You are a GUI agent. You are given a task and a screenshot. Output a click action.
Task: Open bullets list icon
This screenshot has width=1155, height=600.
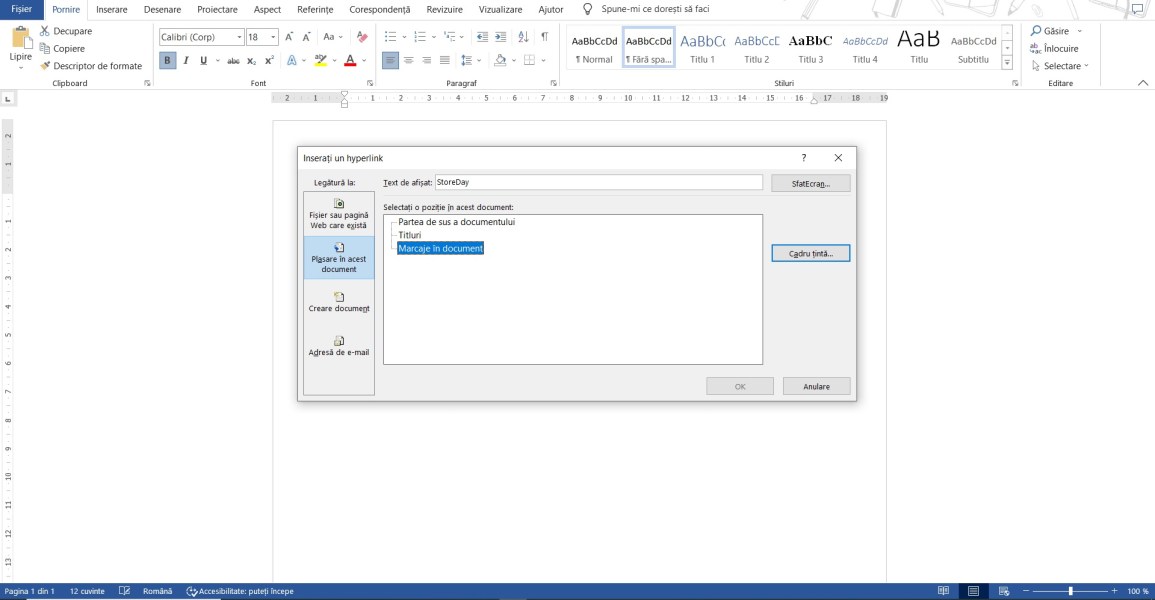pyautogui.click(x=390, y=37)
